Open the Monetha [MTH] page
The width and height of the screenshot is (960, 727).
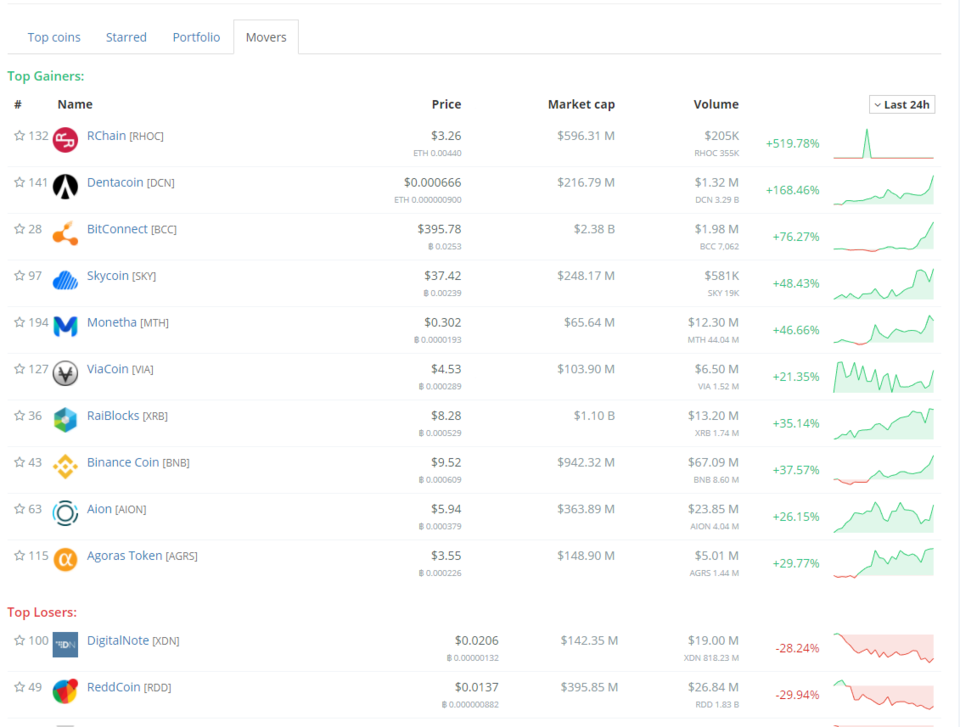pos(127,322)
